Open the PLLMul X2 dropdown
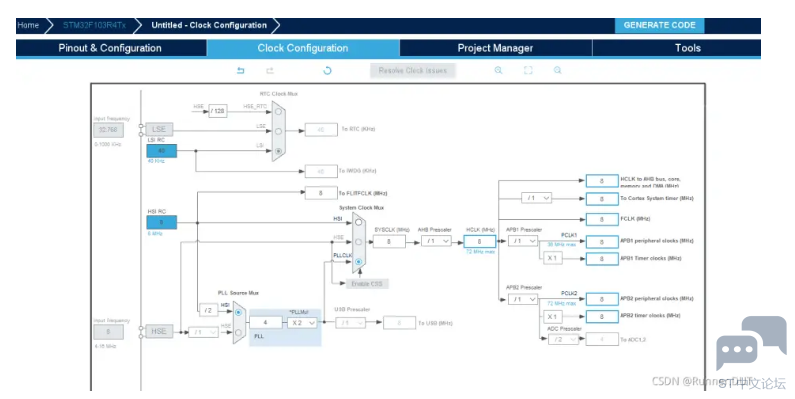 point(302,322)
